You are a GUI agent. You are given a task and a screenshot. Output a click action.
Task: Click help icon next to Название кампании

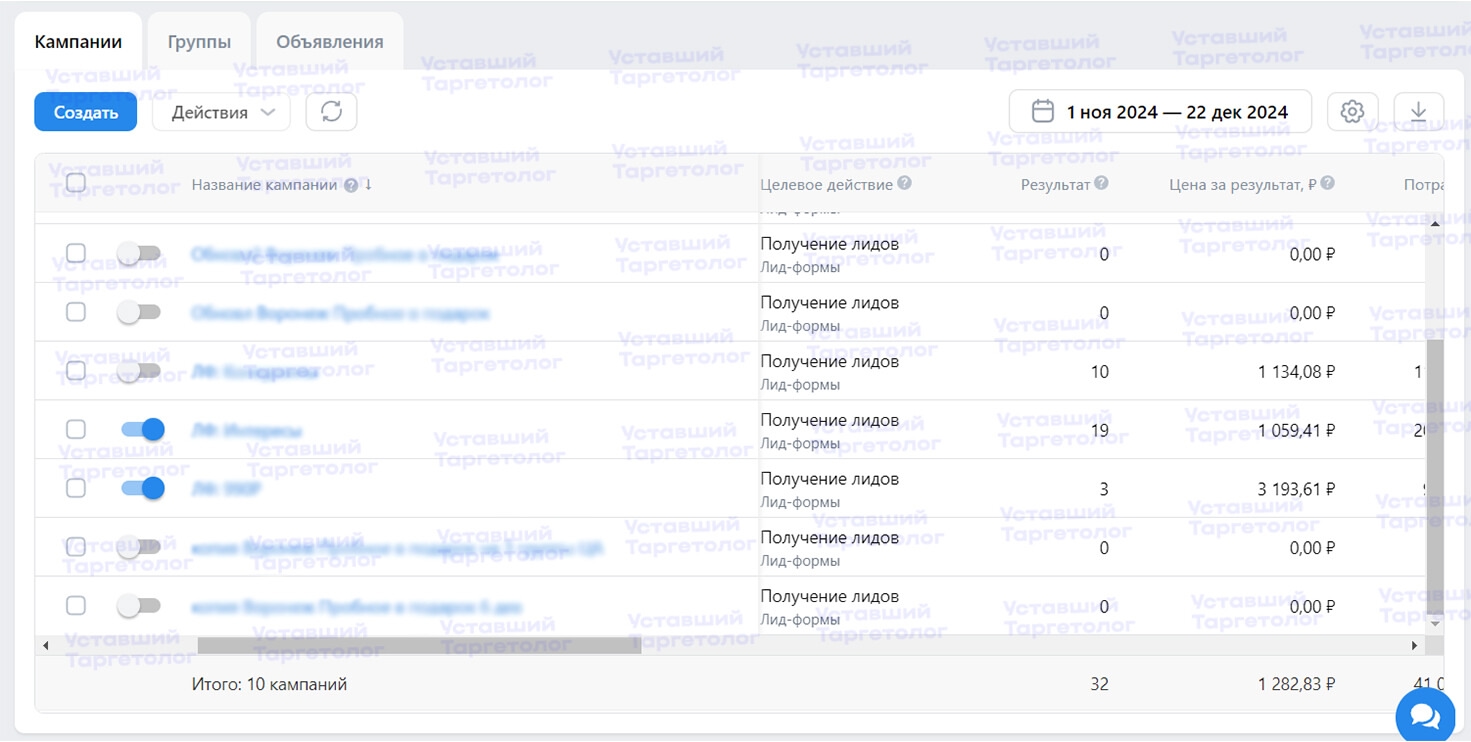[351, 185]
